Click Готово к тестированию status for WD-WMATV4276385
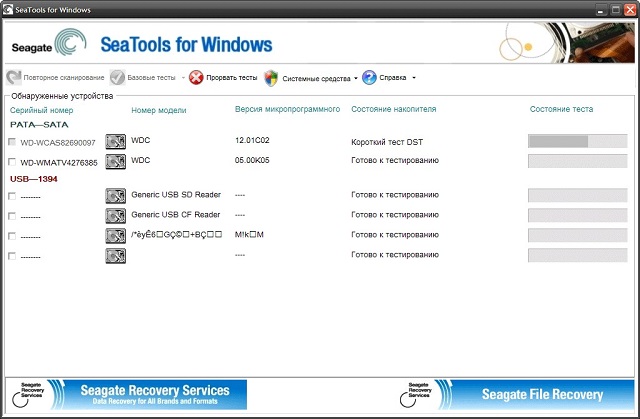 point(395,160)
